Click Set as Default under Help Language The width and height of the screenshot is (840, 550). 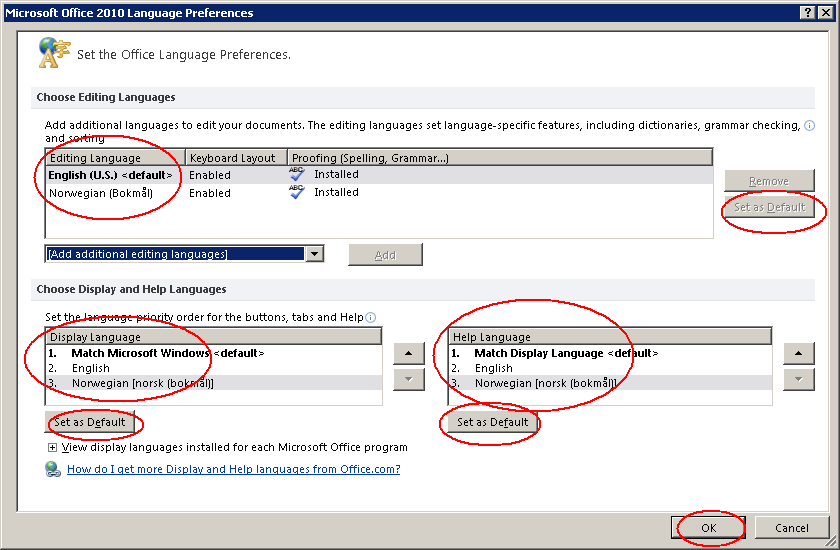(x=492, y=422)
